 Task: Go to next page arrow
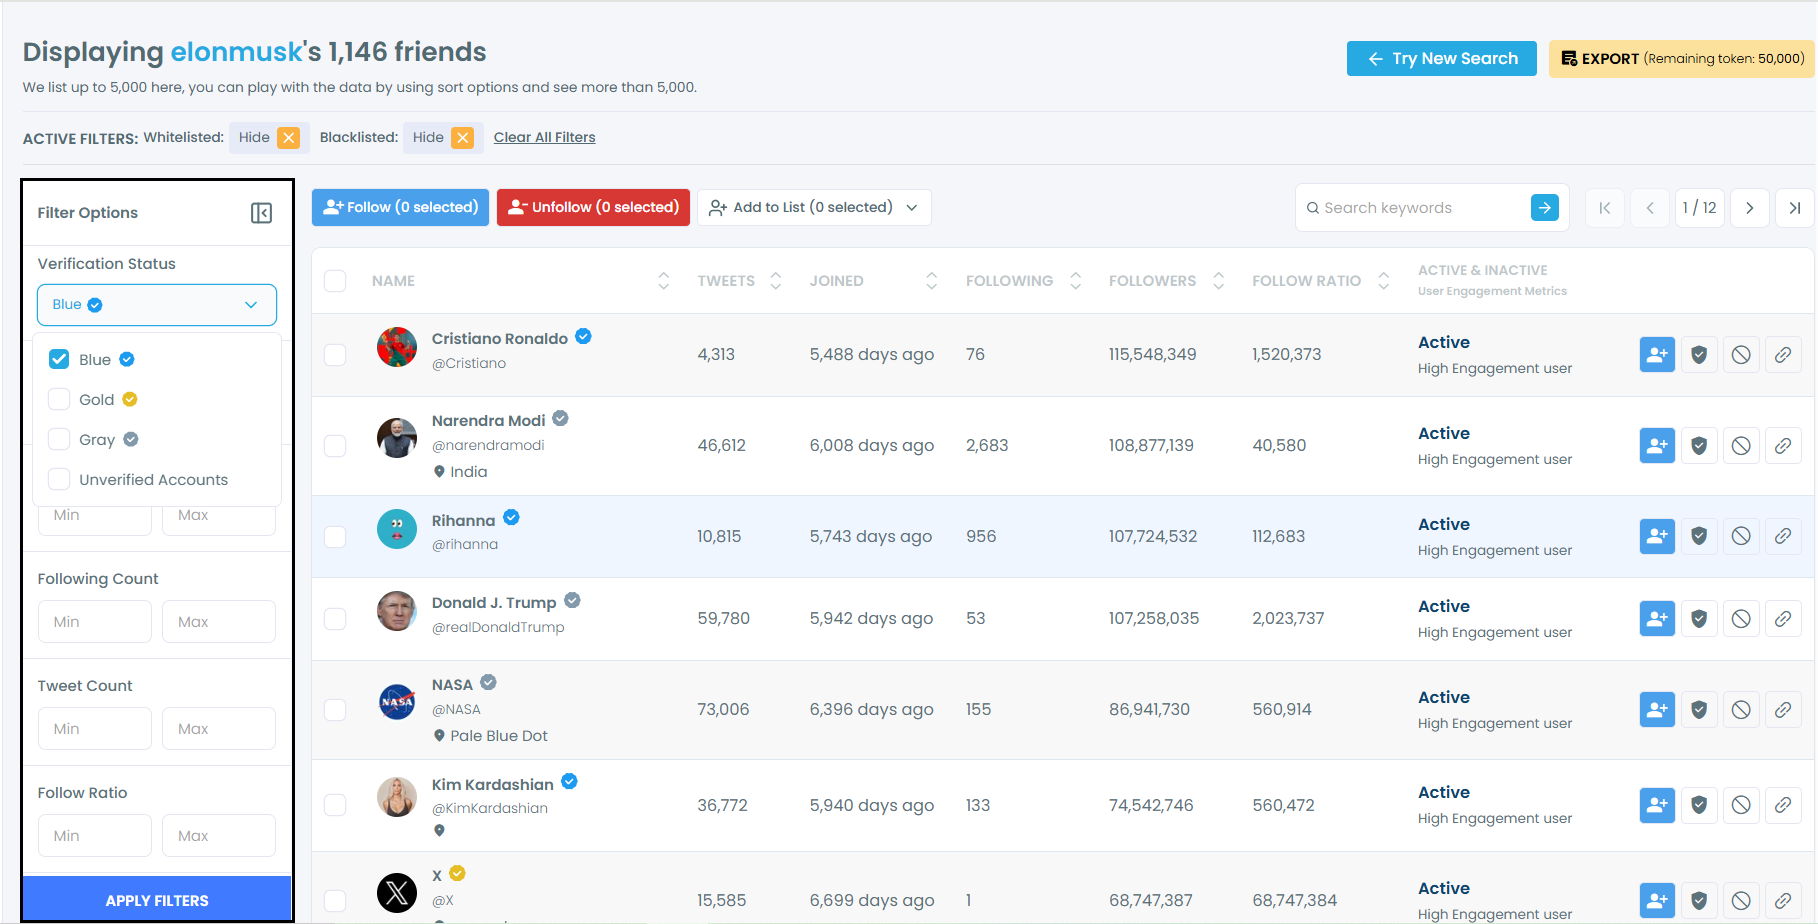[1750, 208]
